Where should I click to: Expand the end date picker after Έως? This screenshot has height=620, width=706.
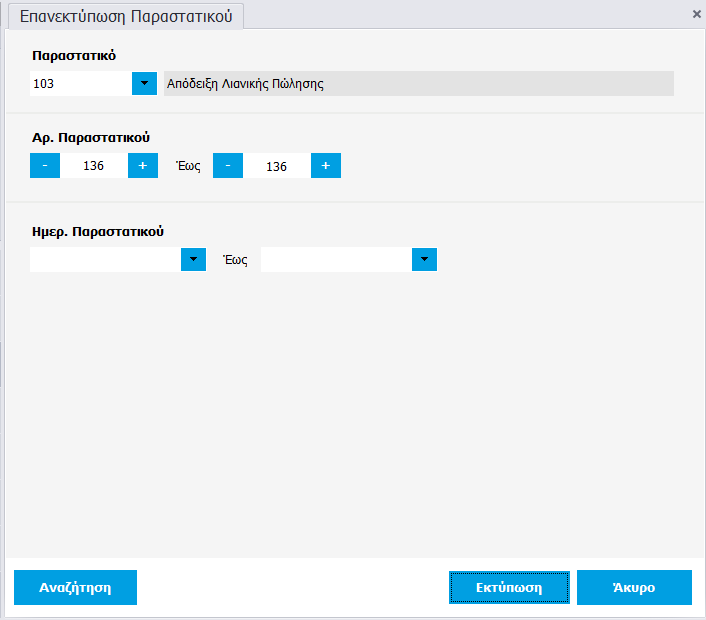click(x=424, y=260)
